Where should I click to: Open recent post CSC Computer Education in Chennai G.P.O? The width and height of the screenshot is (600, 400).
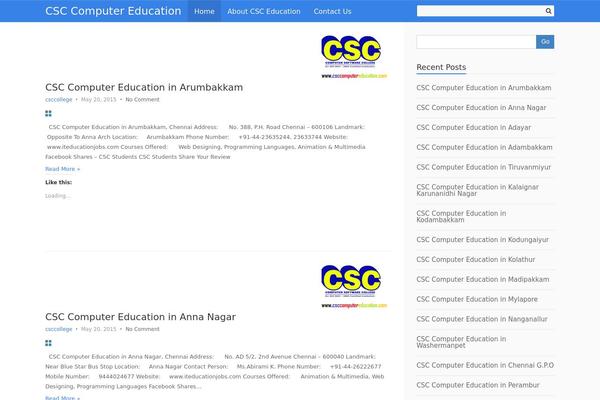[x=485, y=365]
